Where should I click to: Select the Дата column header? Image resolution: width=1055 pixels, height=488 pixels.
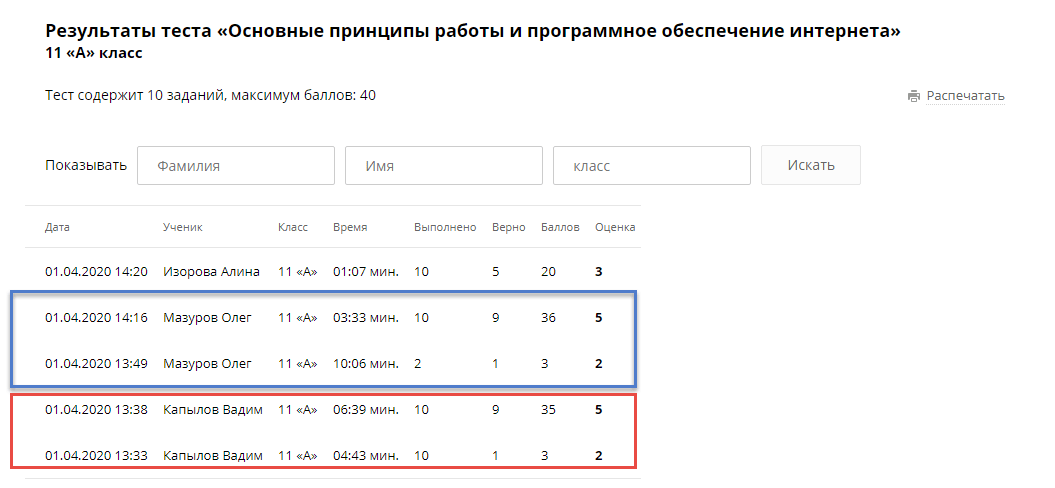click(x=57, y=228)
